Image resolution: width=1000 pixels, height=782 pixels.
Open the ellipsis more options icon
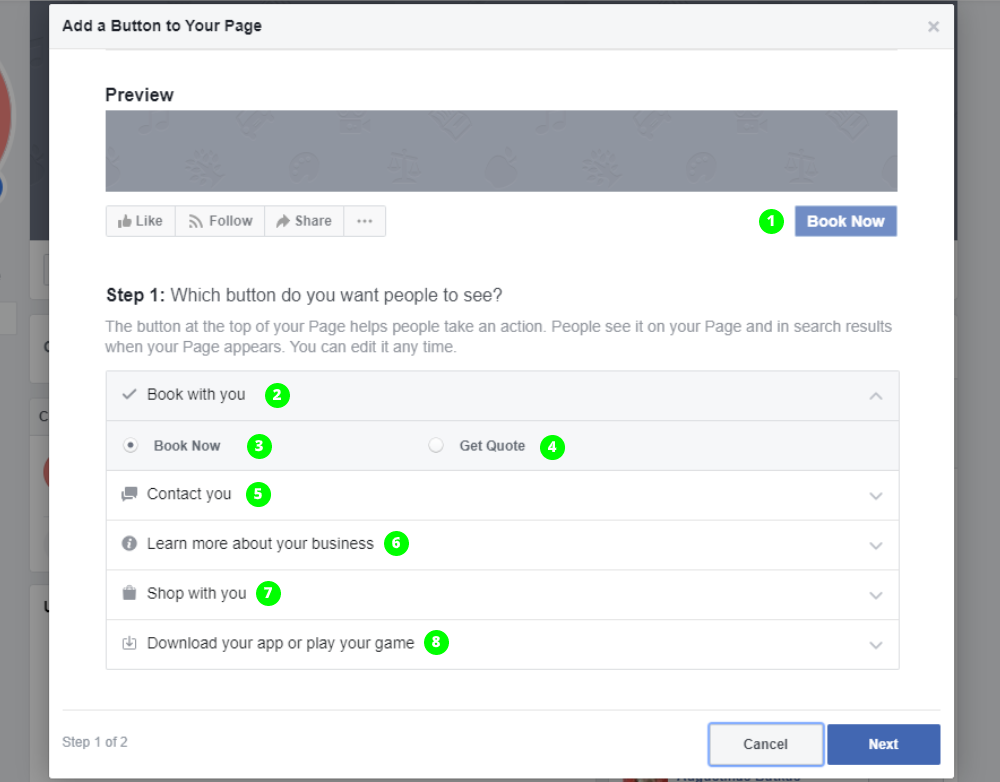pos(364,221)
